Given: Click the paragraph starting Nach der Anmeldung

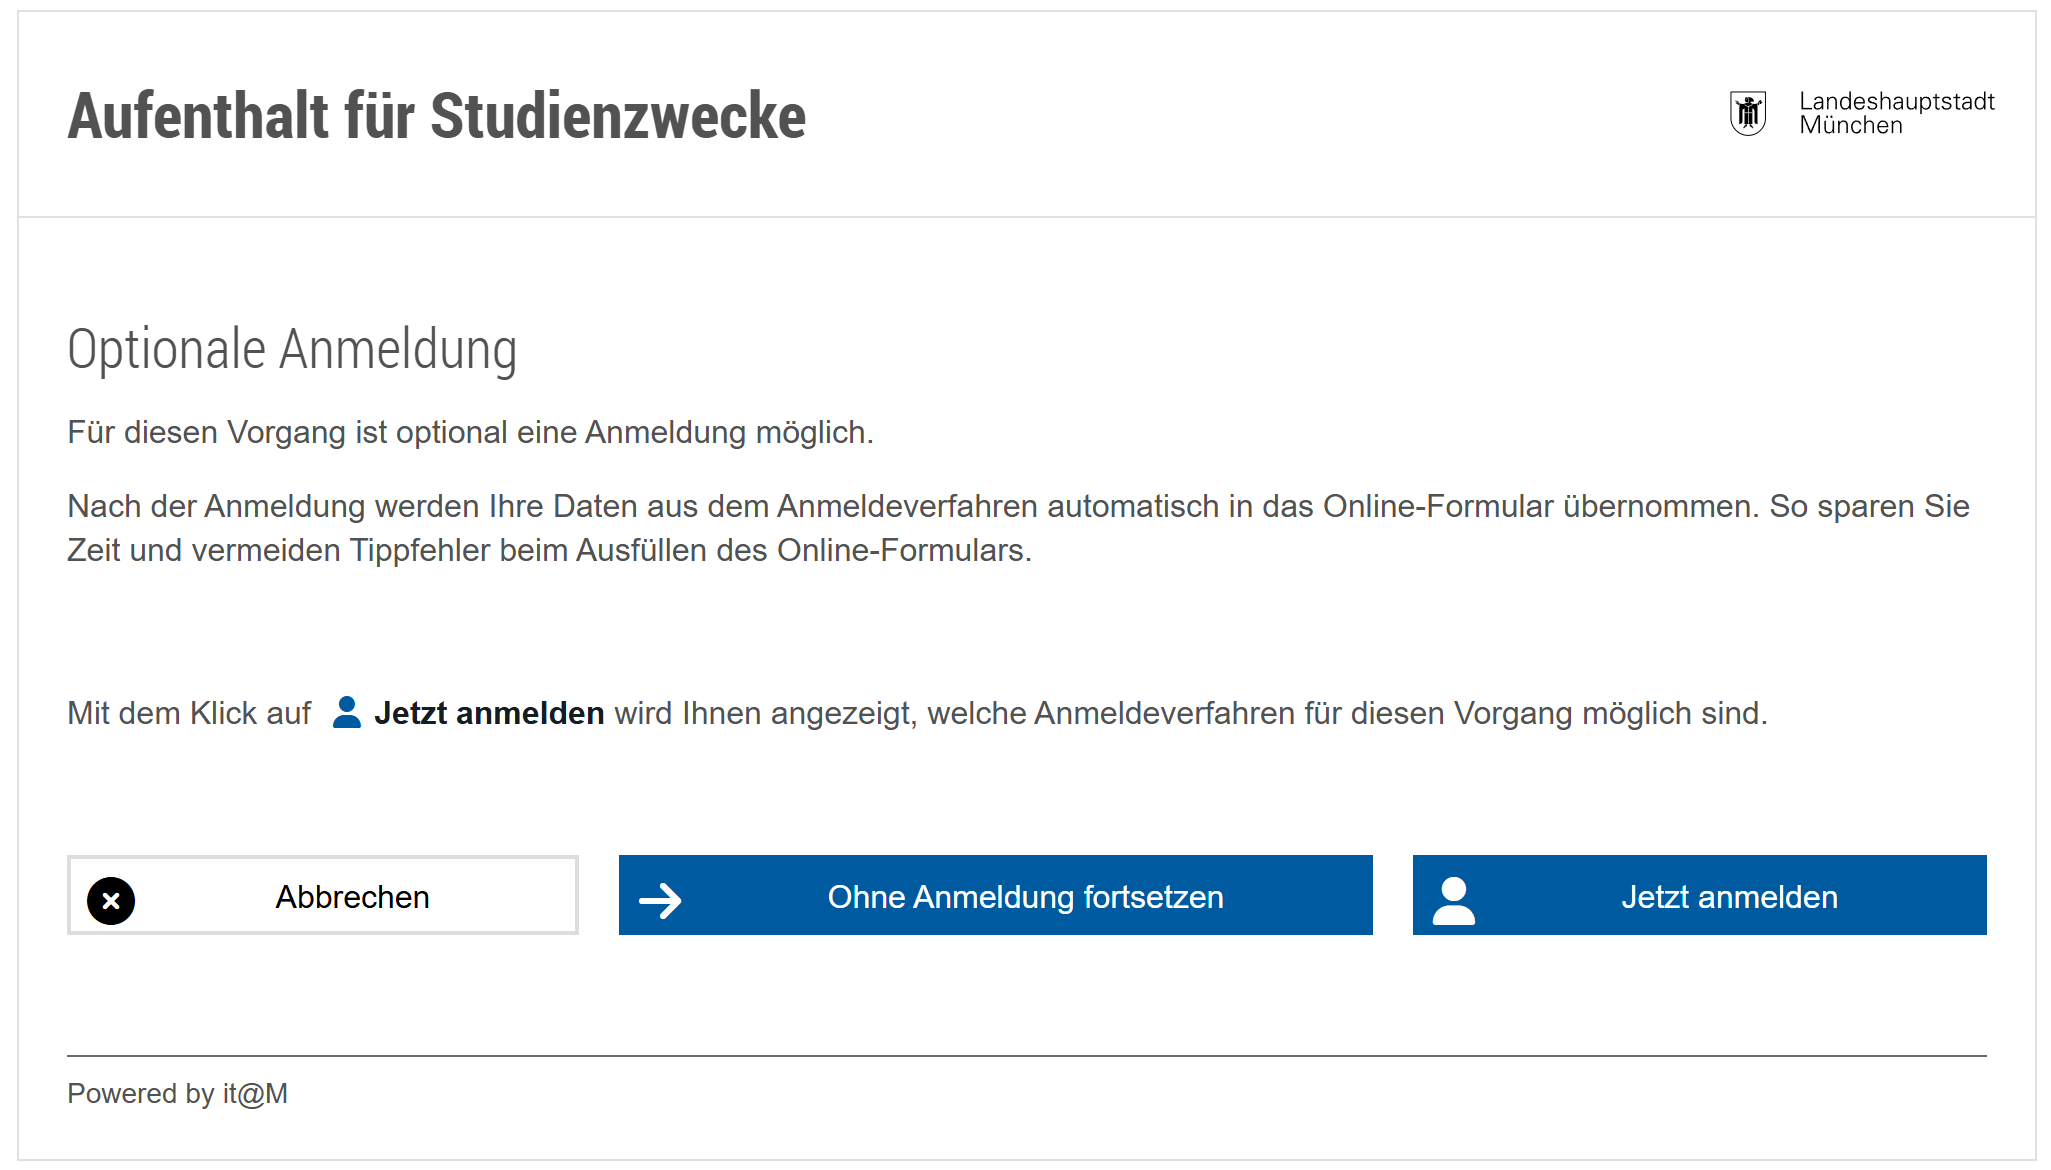Looking at the screenshot, I should coord(1018,528).
